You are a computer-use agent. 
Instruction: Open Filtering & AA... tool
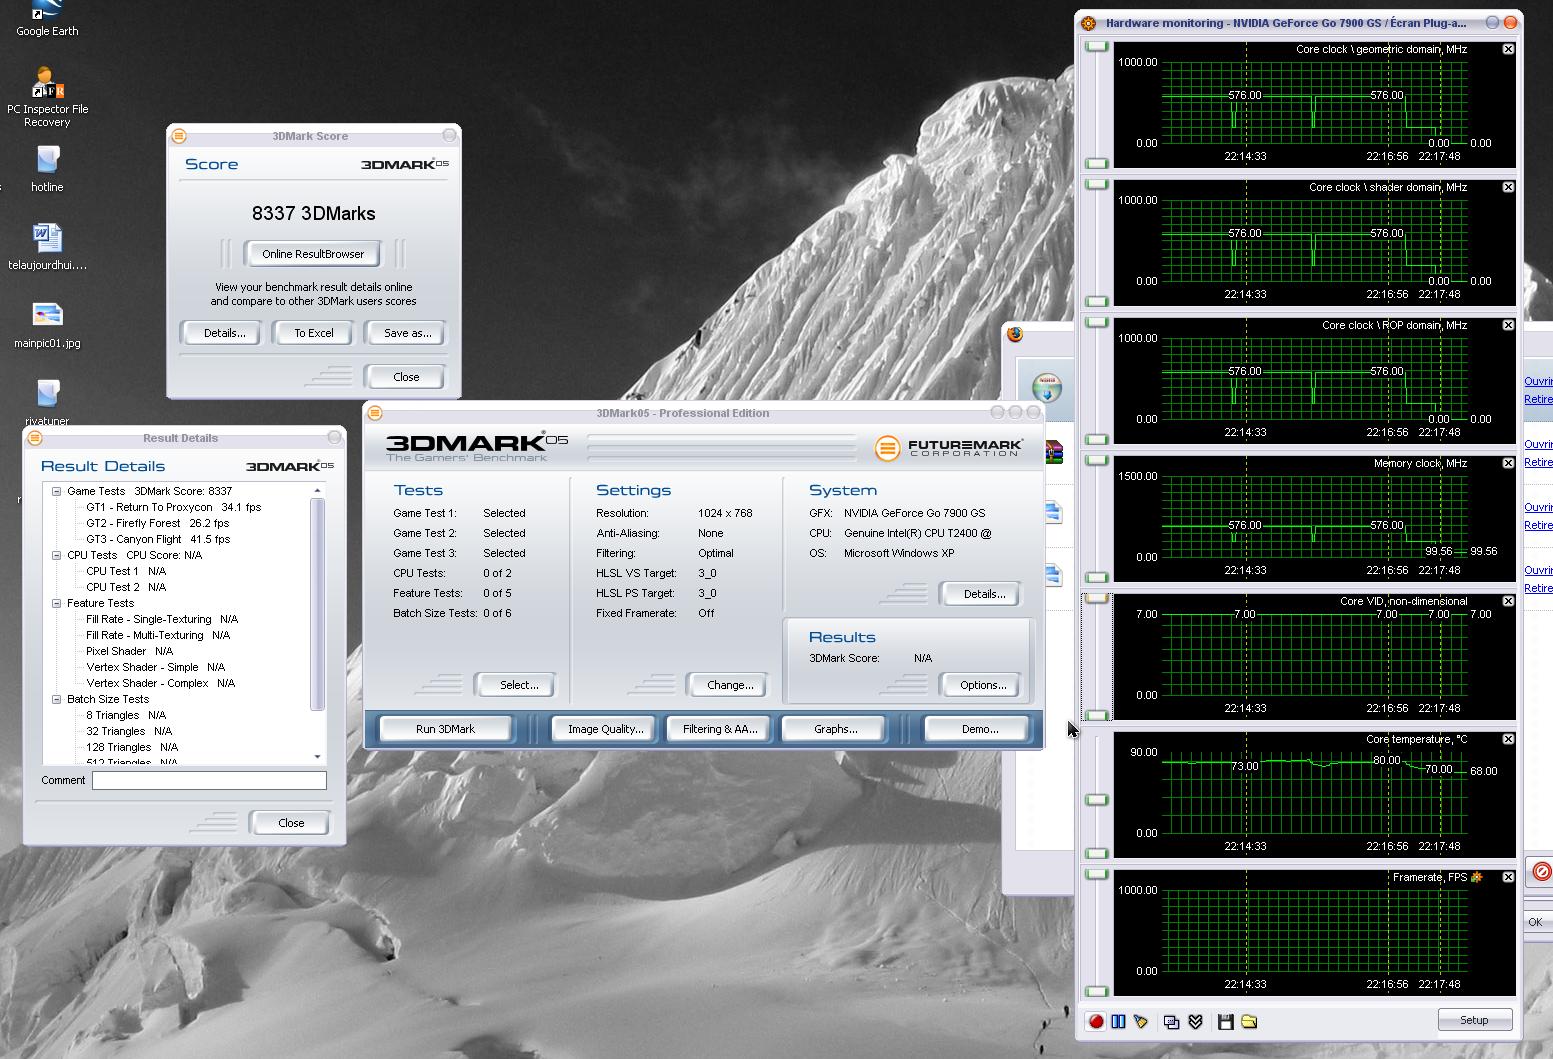pyautogui.click(x=720, y=729)
